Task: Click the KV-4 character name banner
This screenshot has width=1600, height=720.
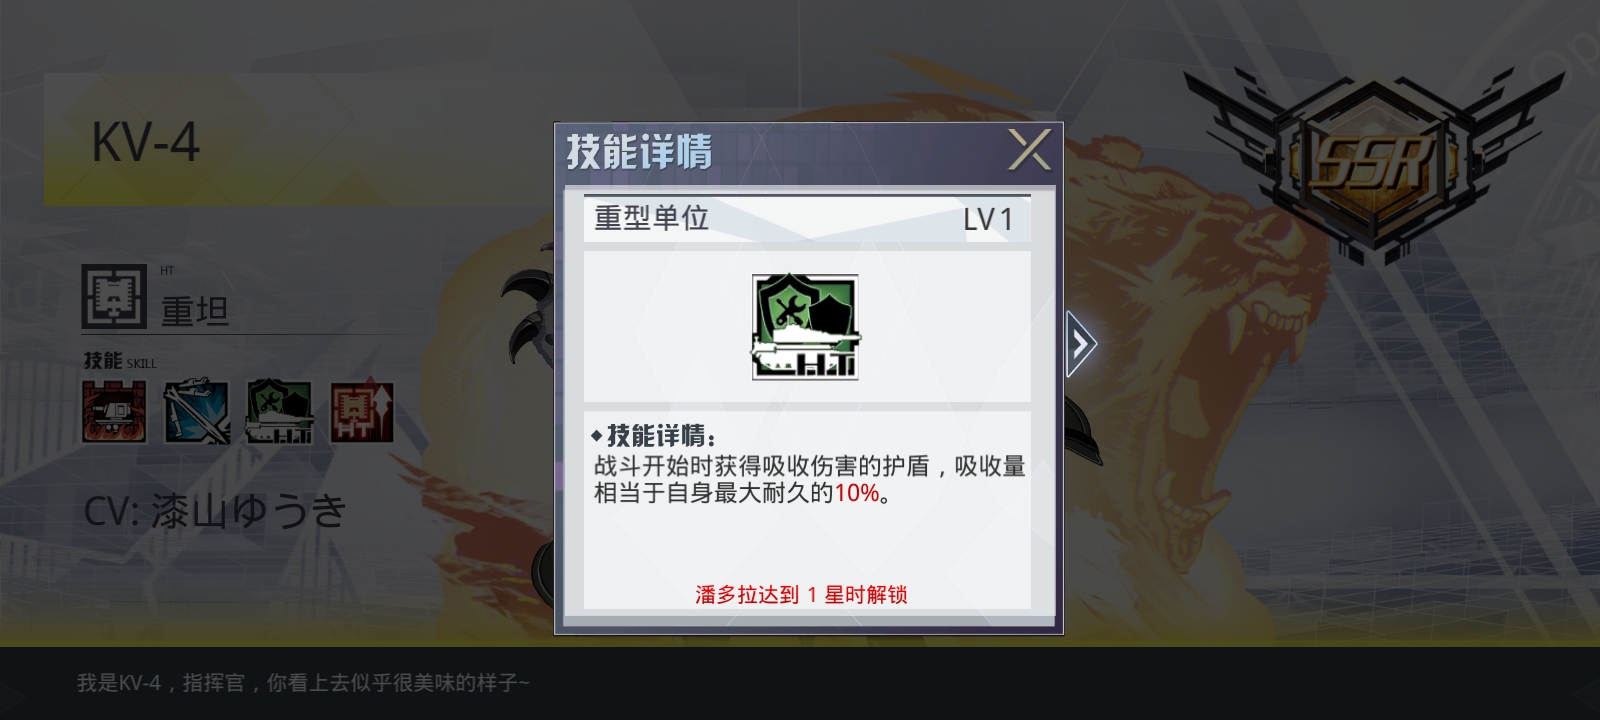Action: coord(146,142)
